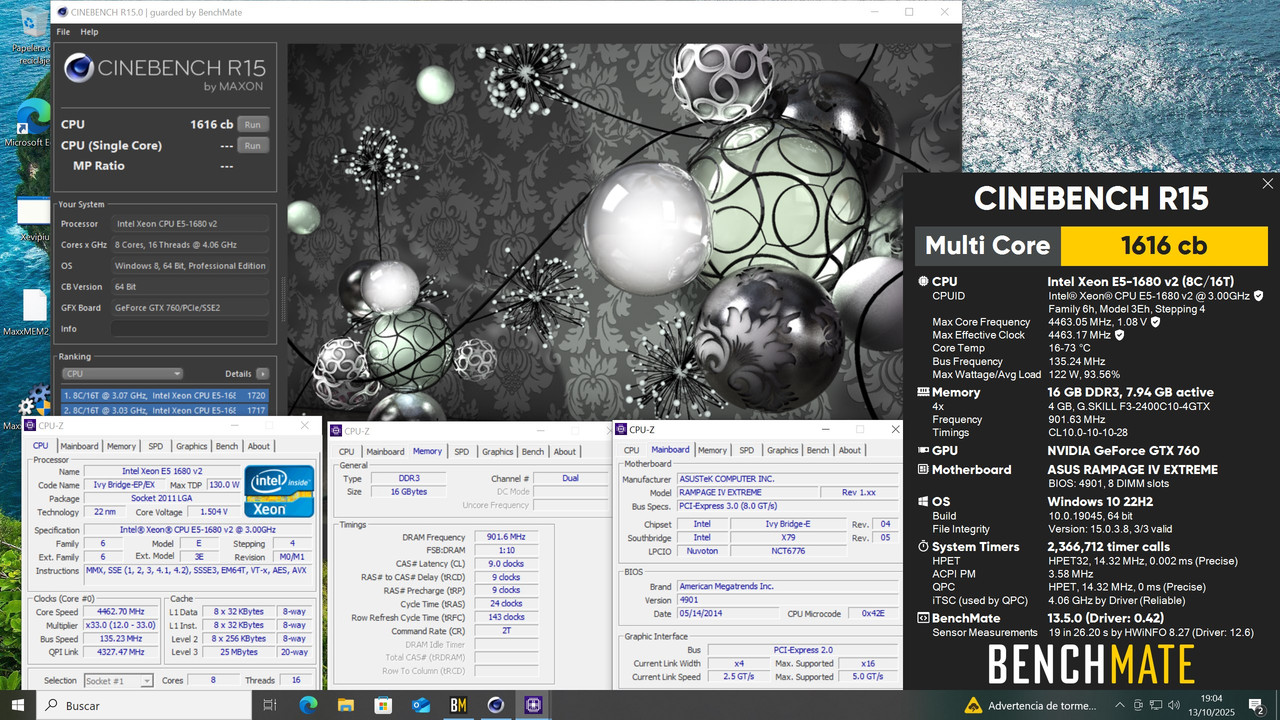1280x720 pixels.
Task: Click the Max Core Frequency verified shield
Action: 1156,322
